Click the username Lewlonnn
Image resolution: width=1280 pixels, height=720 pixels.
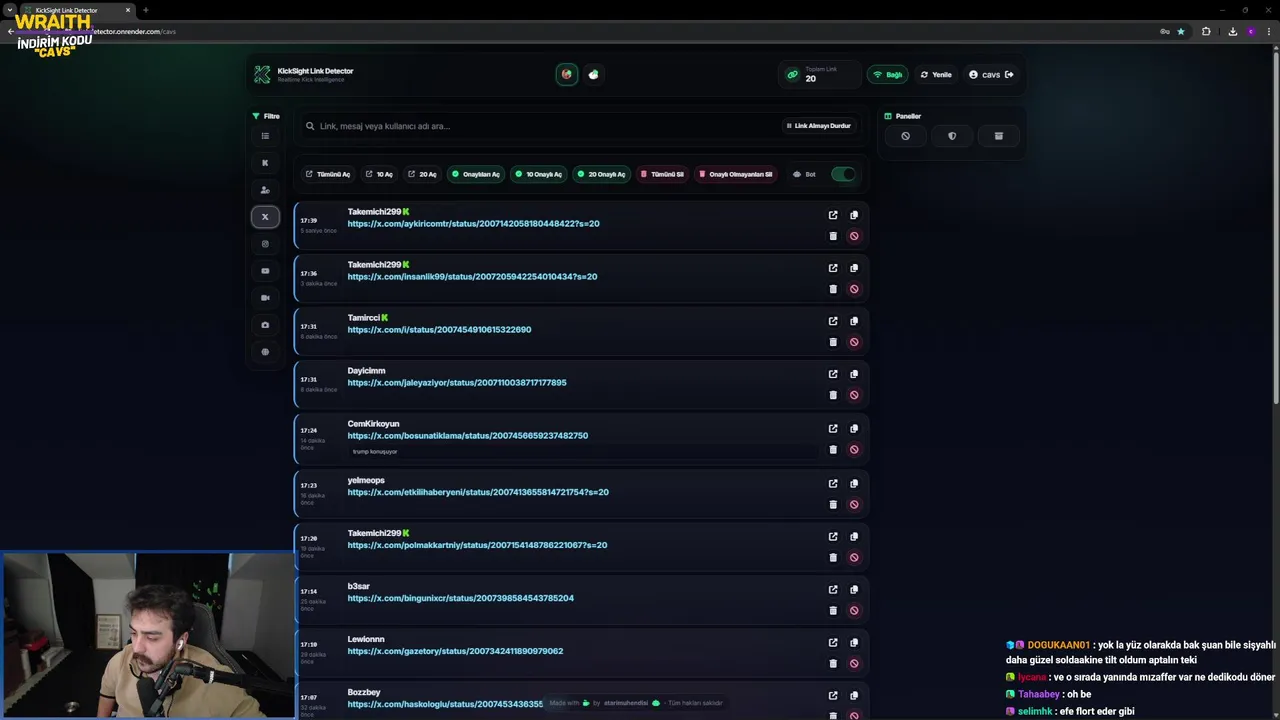366,639
